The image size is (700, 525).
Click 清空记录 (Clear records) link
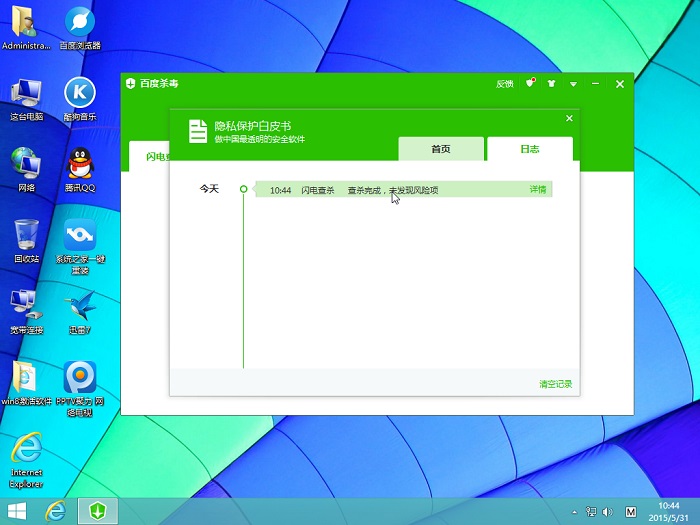(x=555, y=384)
